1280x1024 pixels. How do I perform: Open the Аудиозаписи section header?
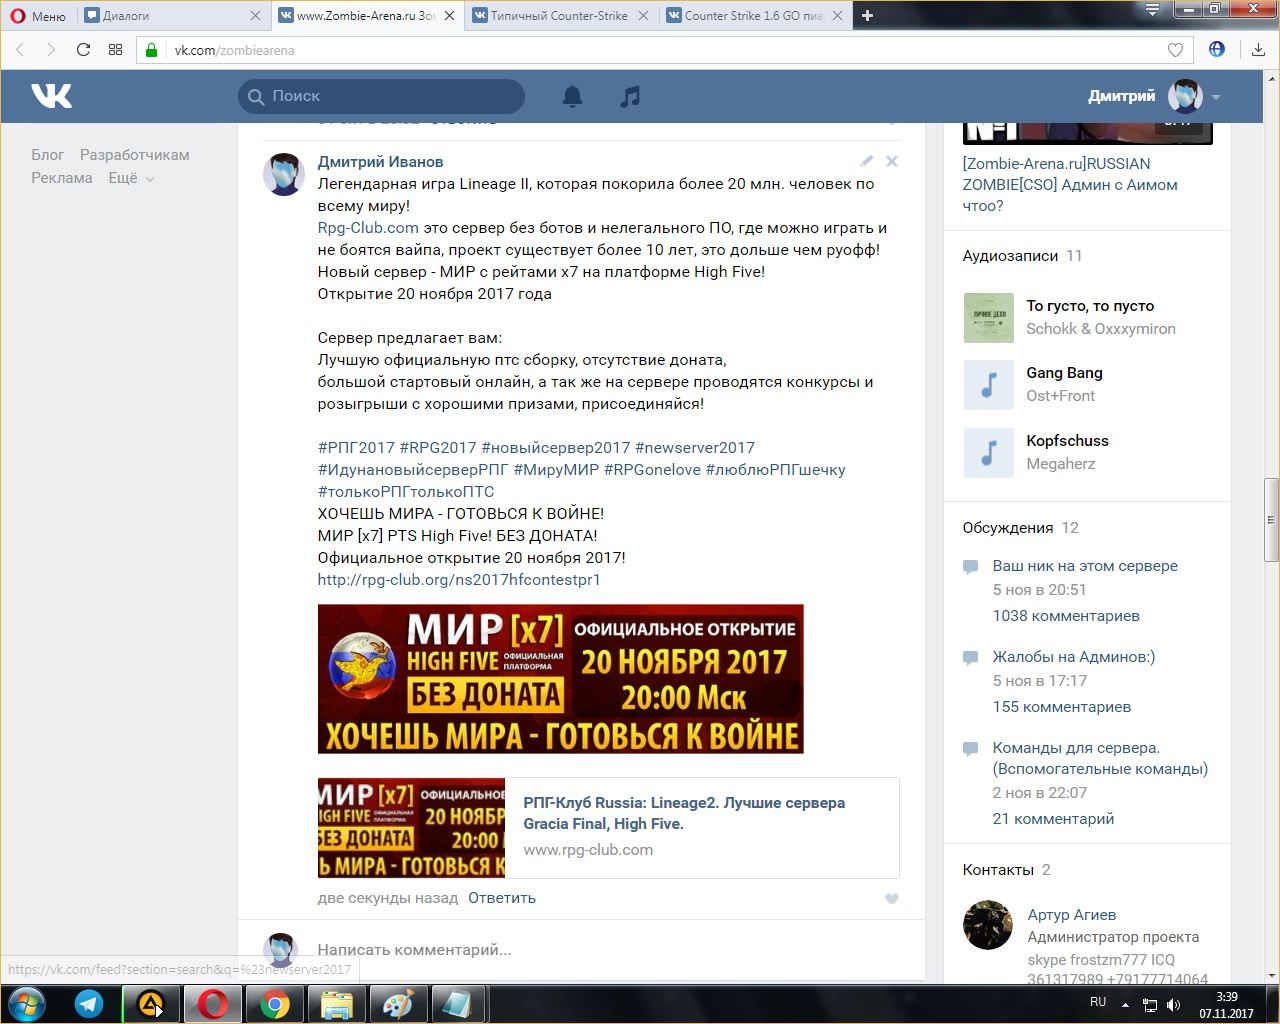1010,256
